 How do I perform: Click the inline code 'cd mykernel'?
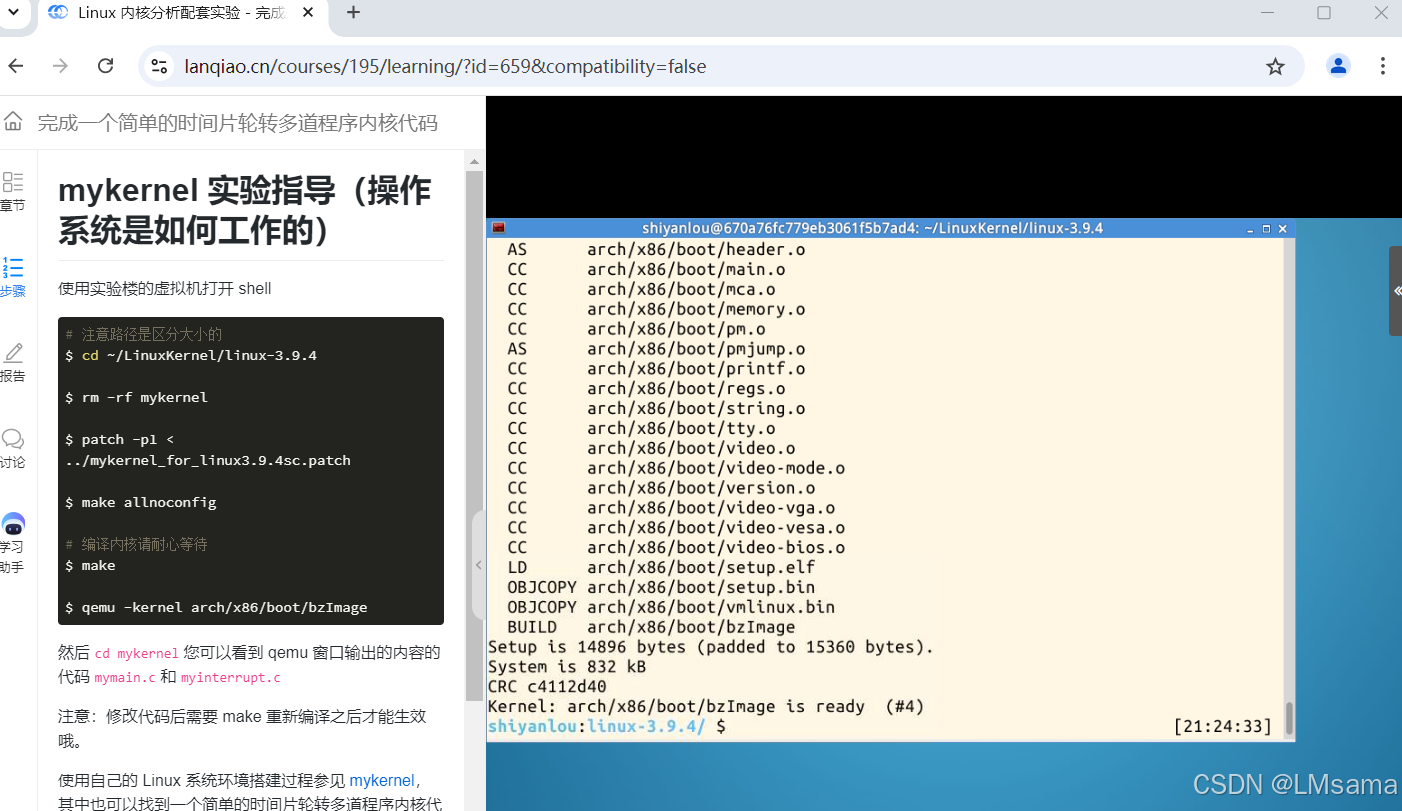click(136, 653)
